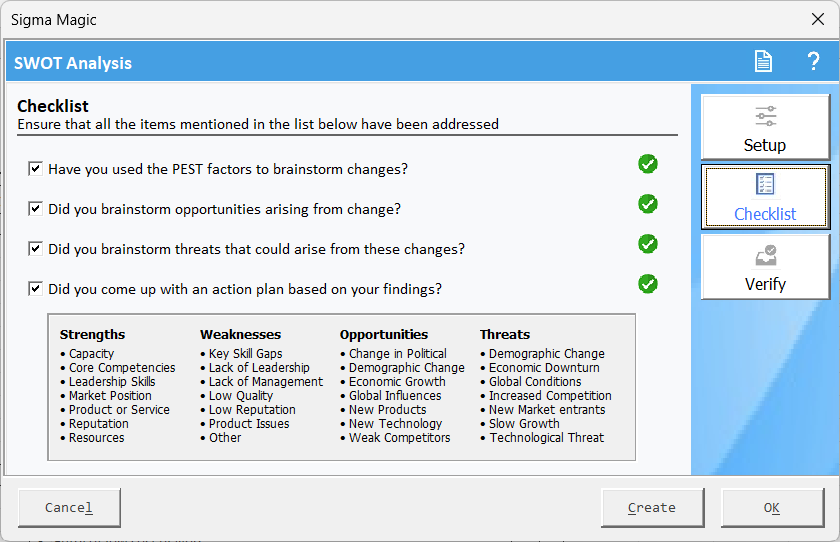Click the Cancel button
This screenshot has width=840, height=542.
click(x=69, y=507)
